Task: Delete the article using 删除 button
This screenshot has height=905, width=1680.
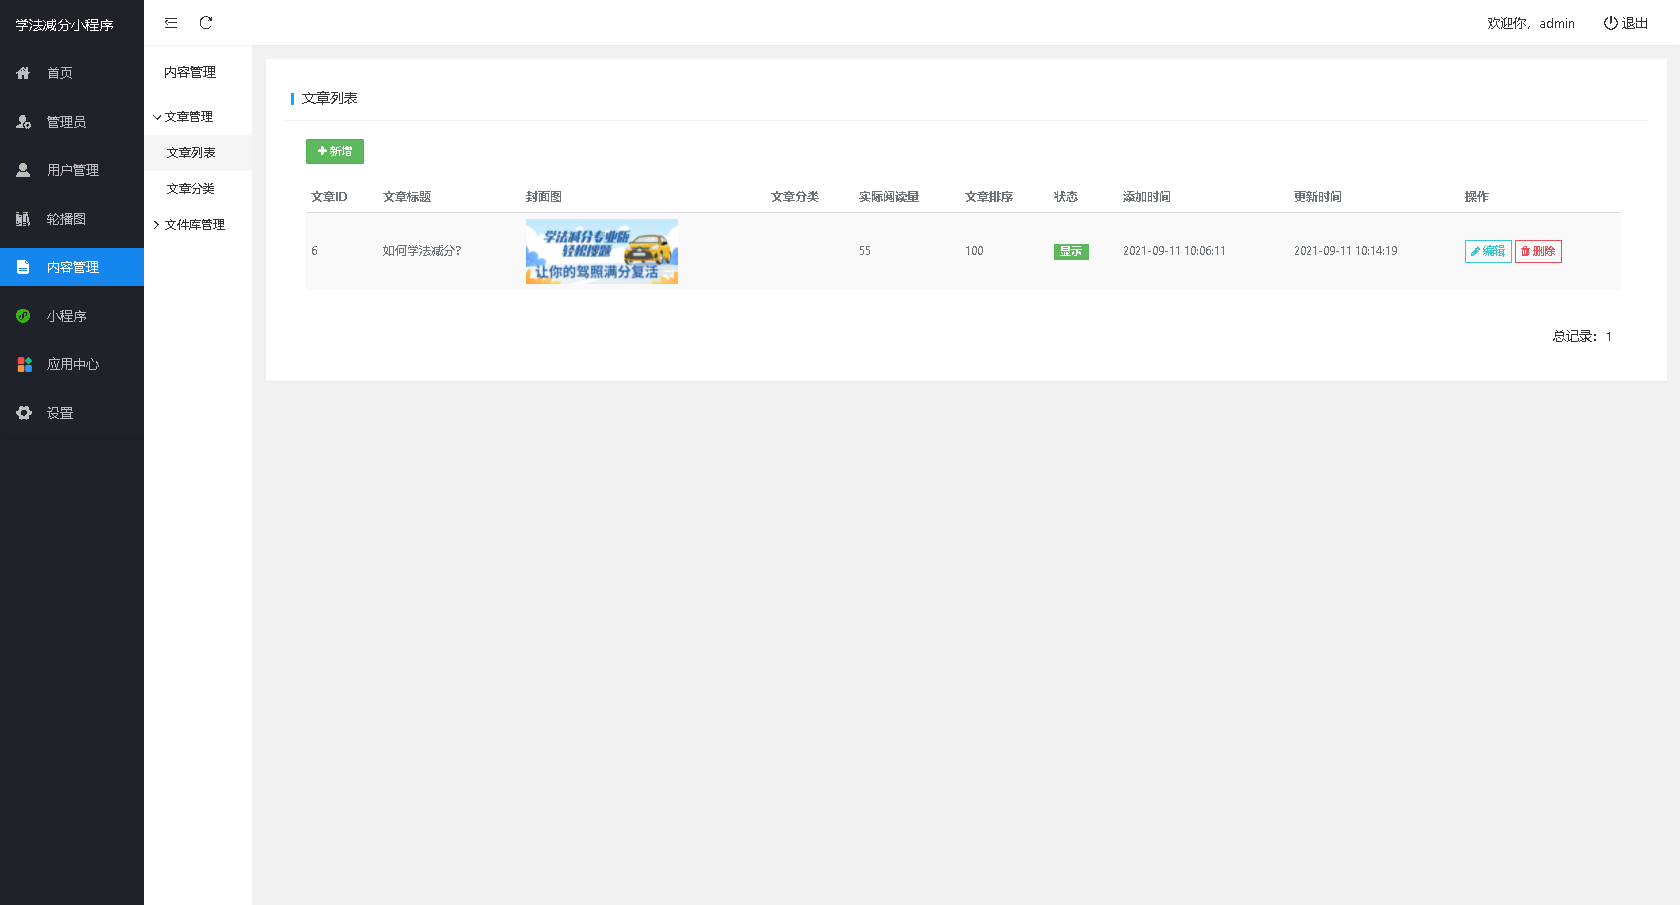Action: coord(1537,252)
